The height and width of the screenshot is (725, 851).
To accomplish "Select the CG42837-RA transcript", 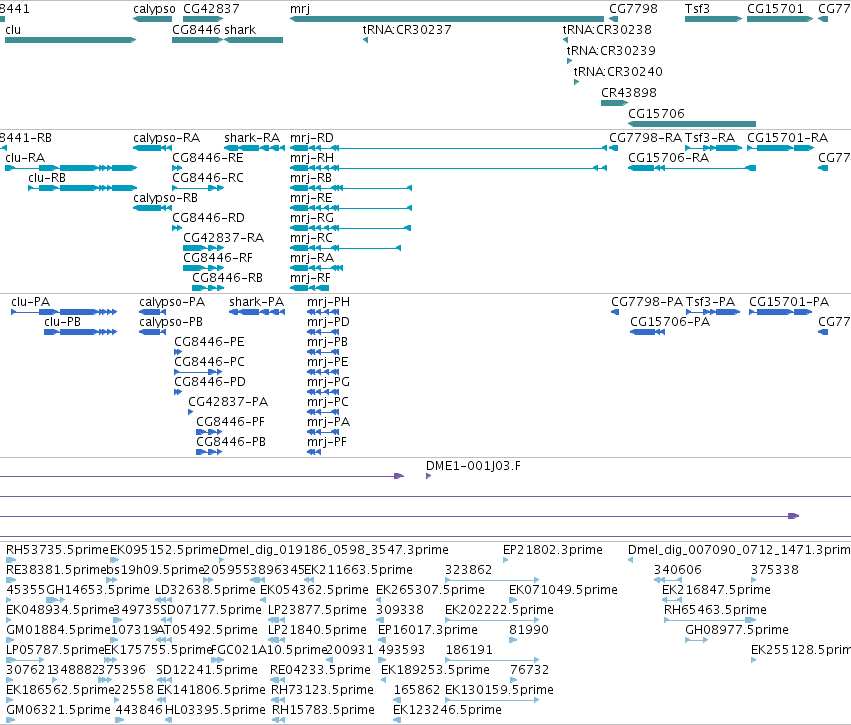I will point(204,248).
